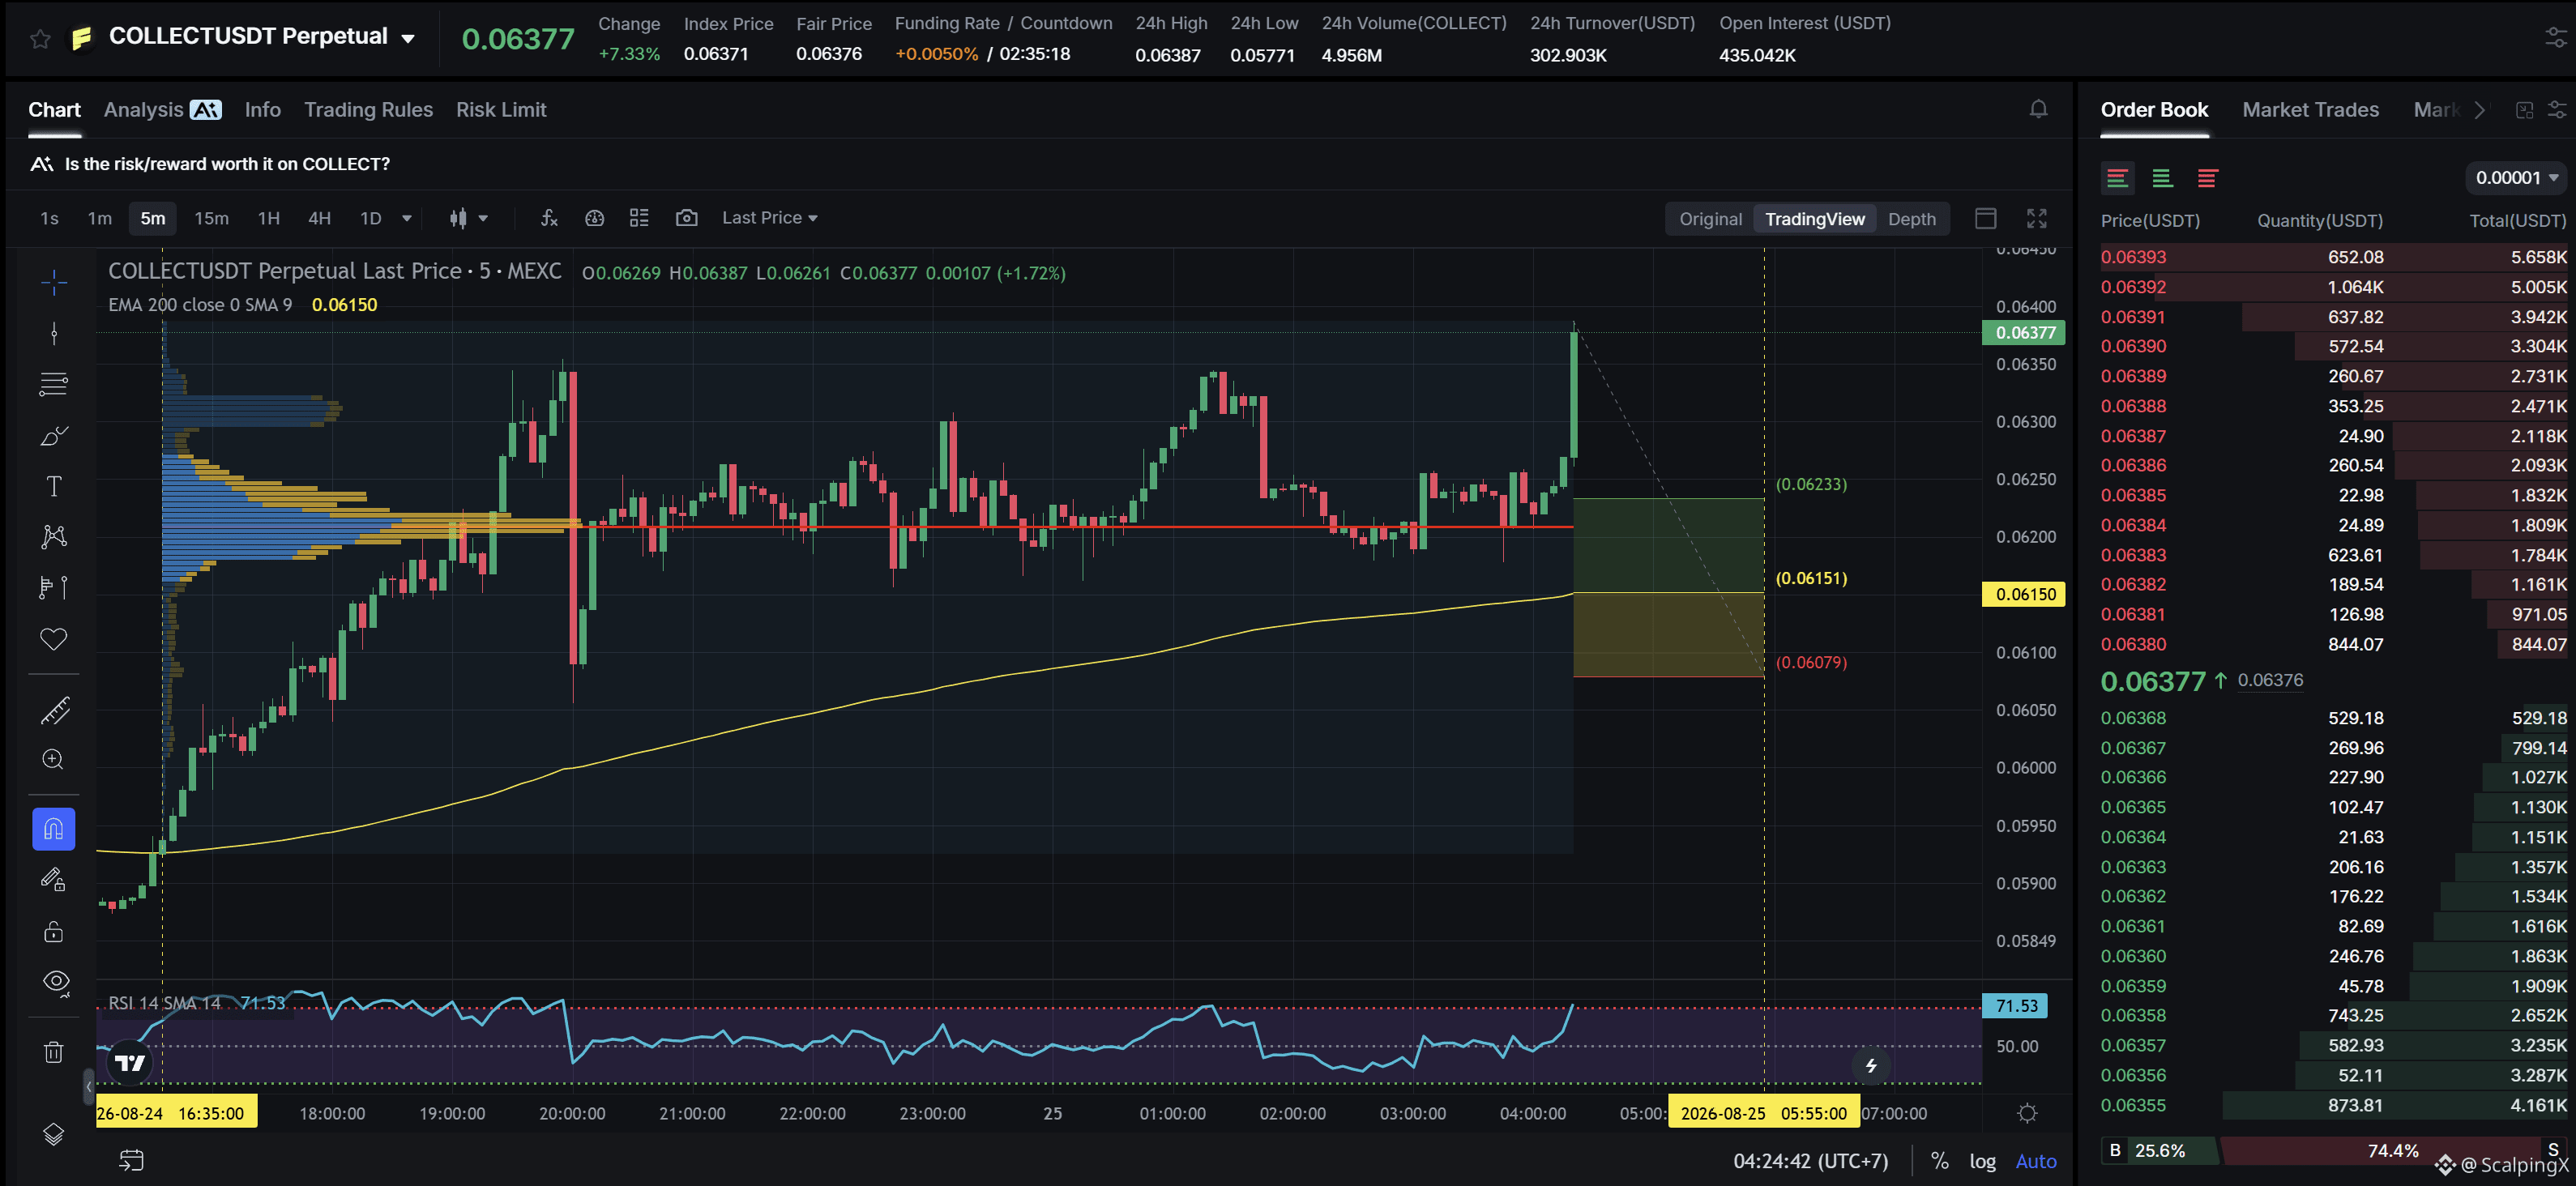Click the chart gauge icon next to indicators

point(594,218)
